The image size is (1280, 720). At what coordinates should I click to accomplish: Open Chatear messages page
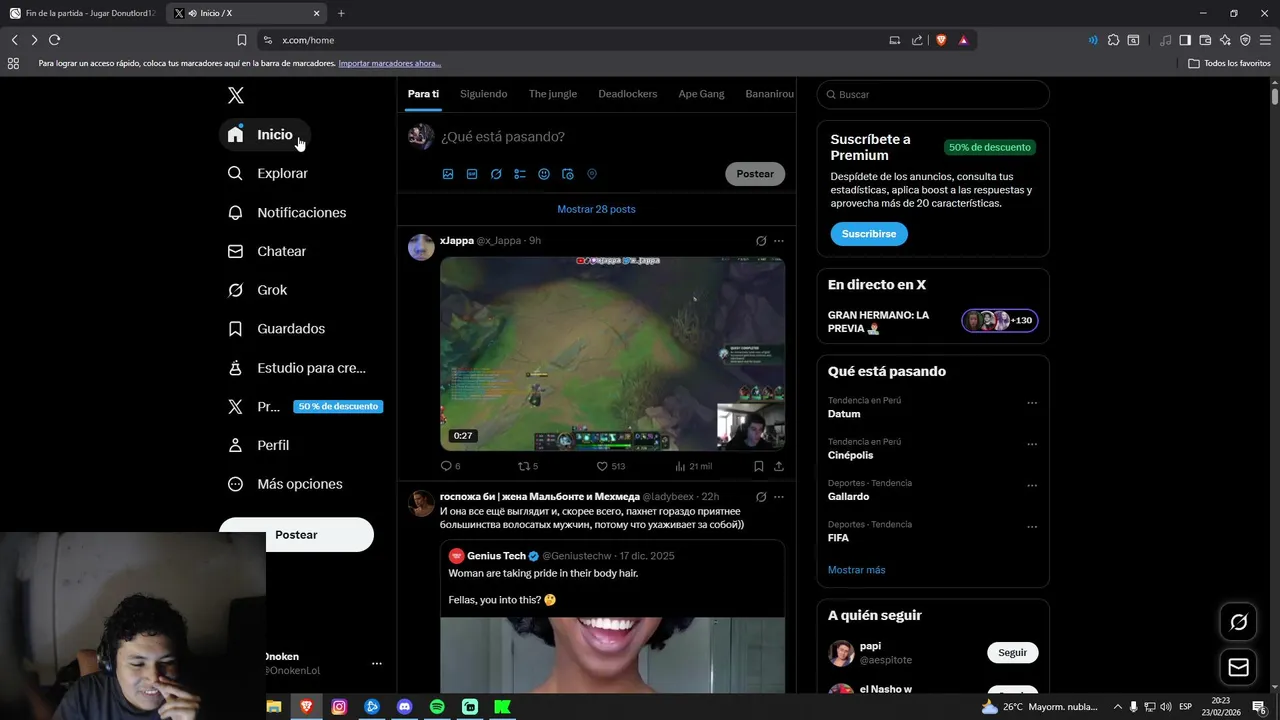266,251
